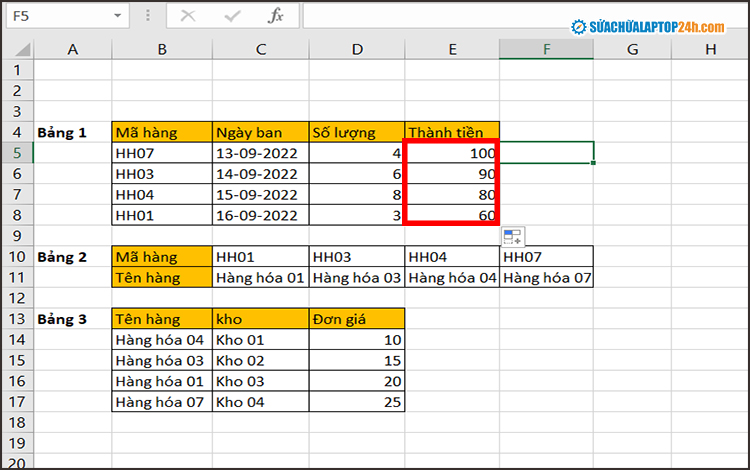Open the Name Box dropdown arrow
The height and width of the screenshot is (470, 750).
(118, 16)
